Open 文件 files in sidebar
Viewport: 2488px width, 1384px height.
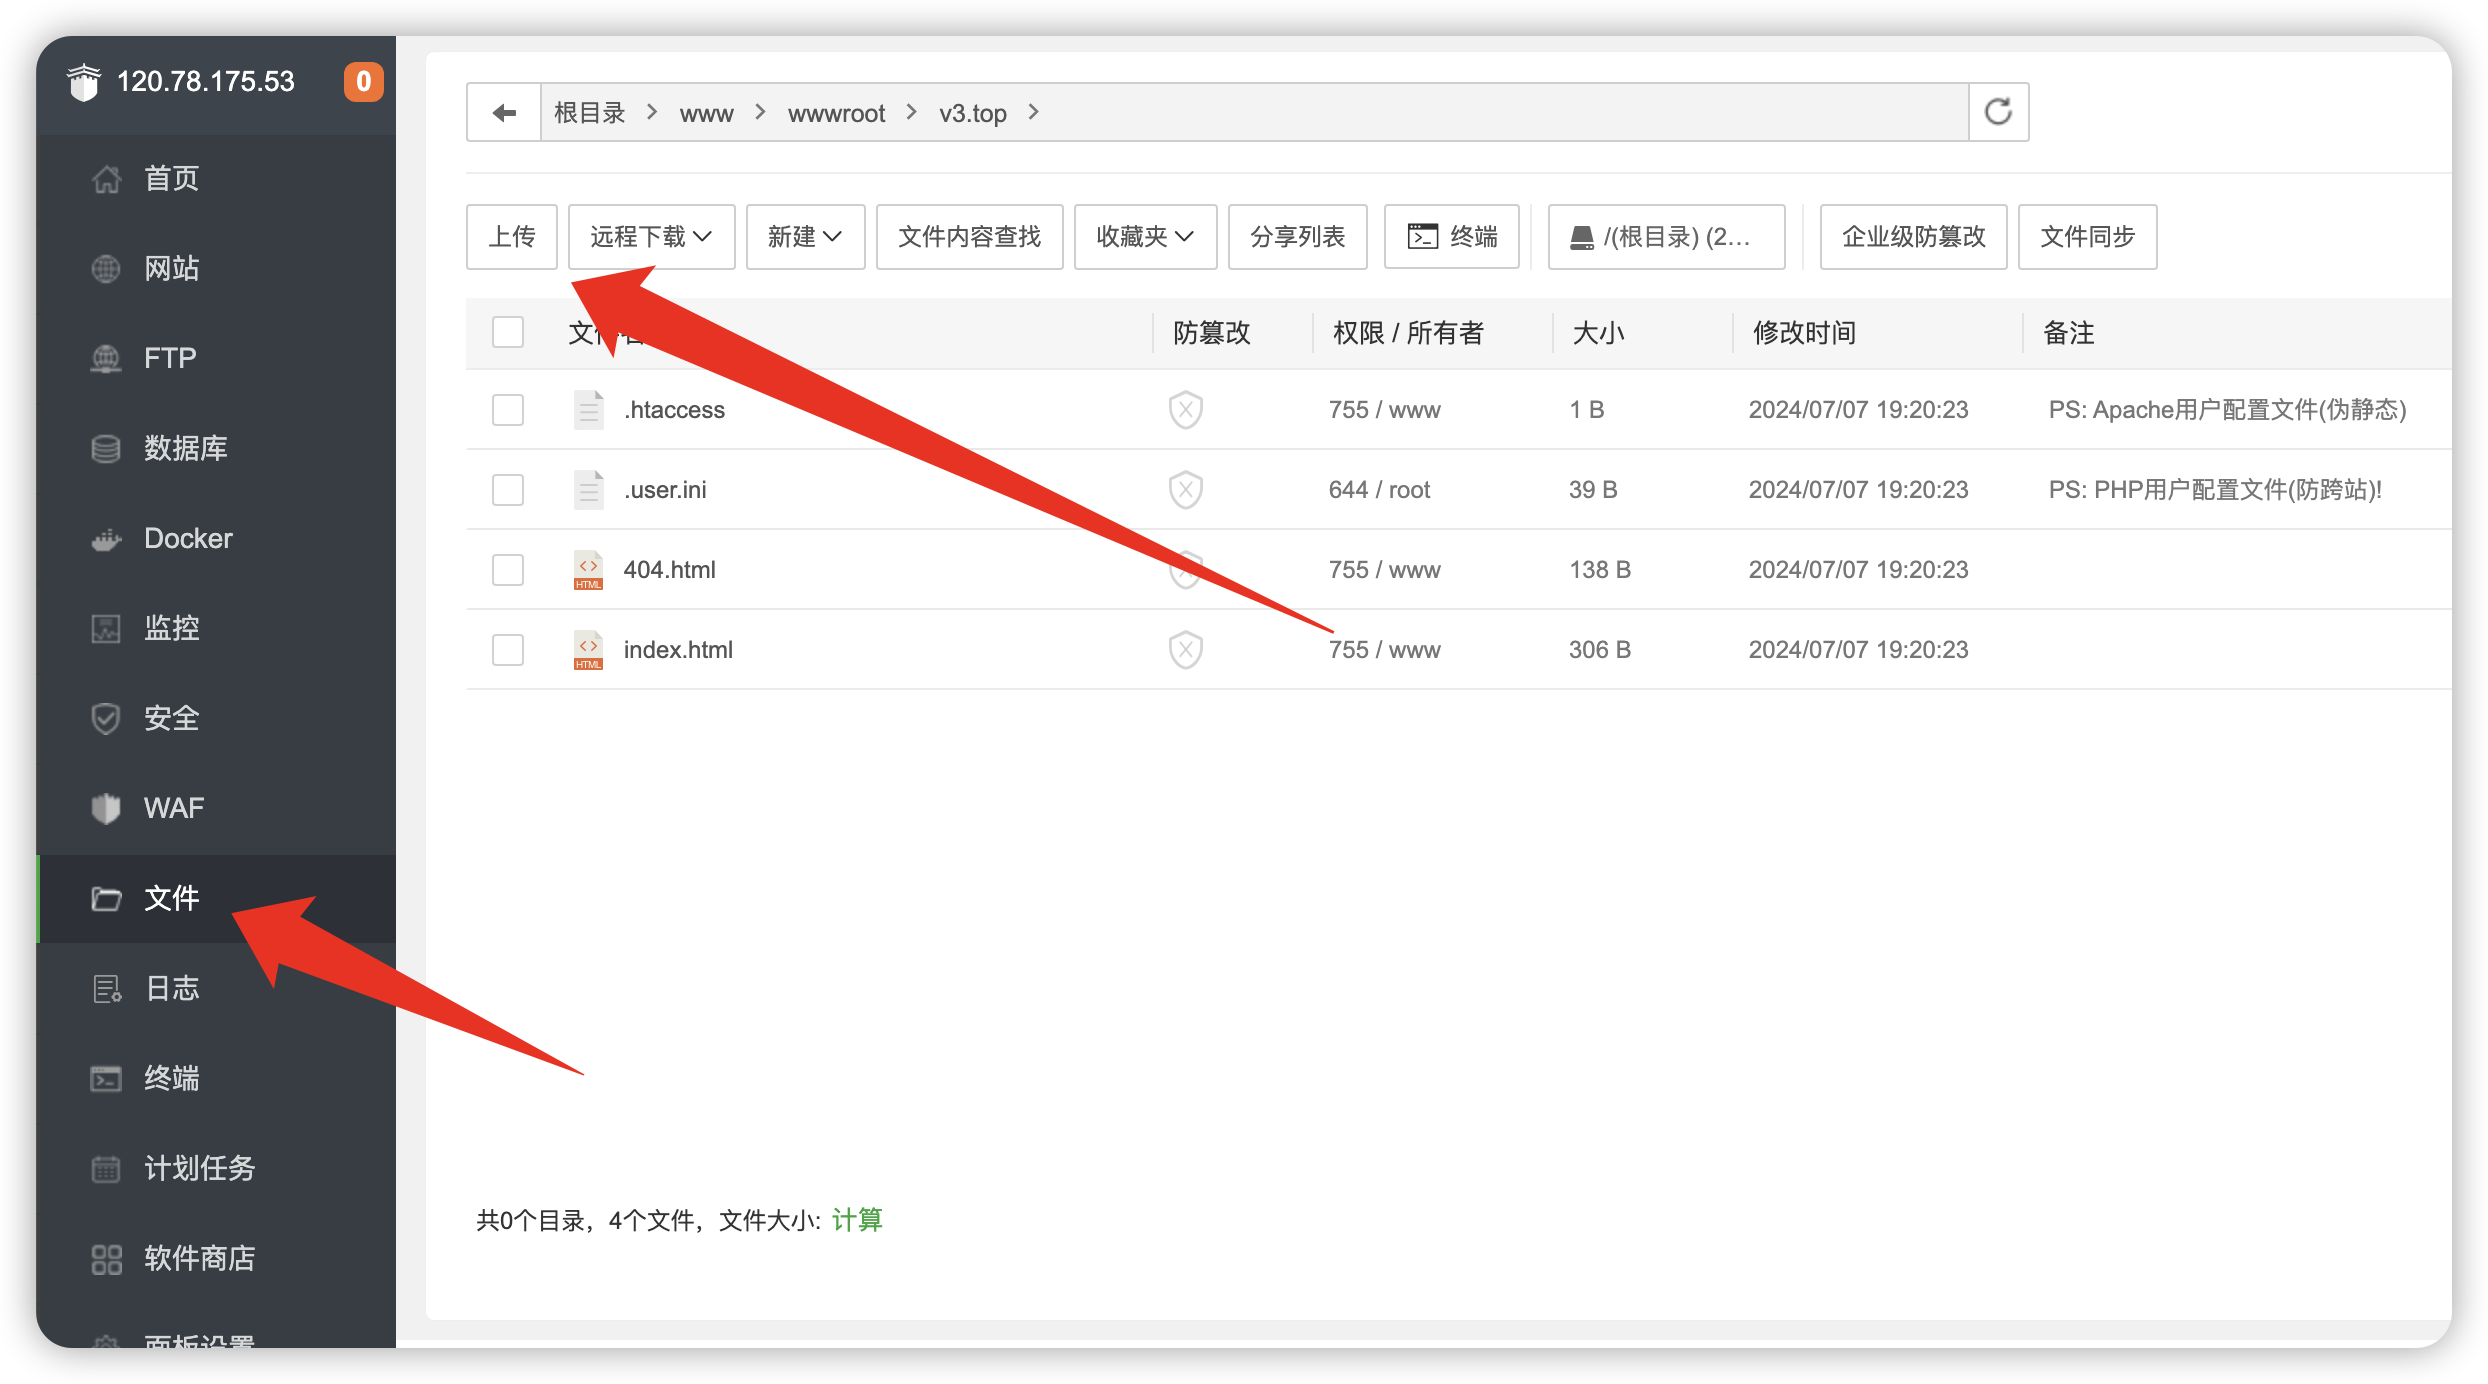coord(216,899)
